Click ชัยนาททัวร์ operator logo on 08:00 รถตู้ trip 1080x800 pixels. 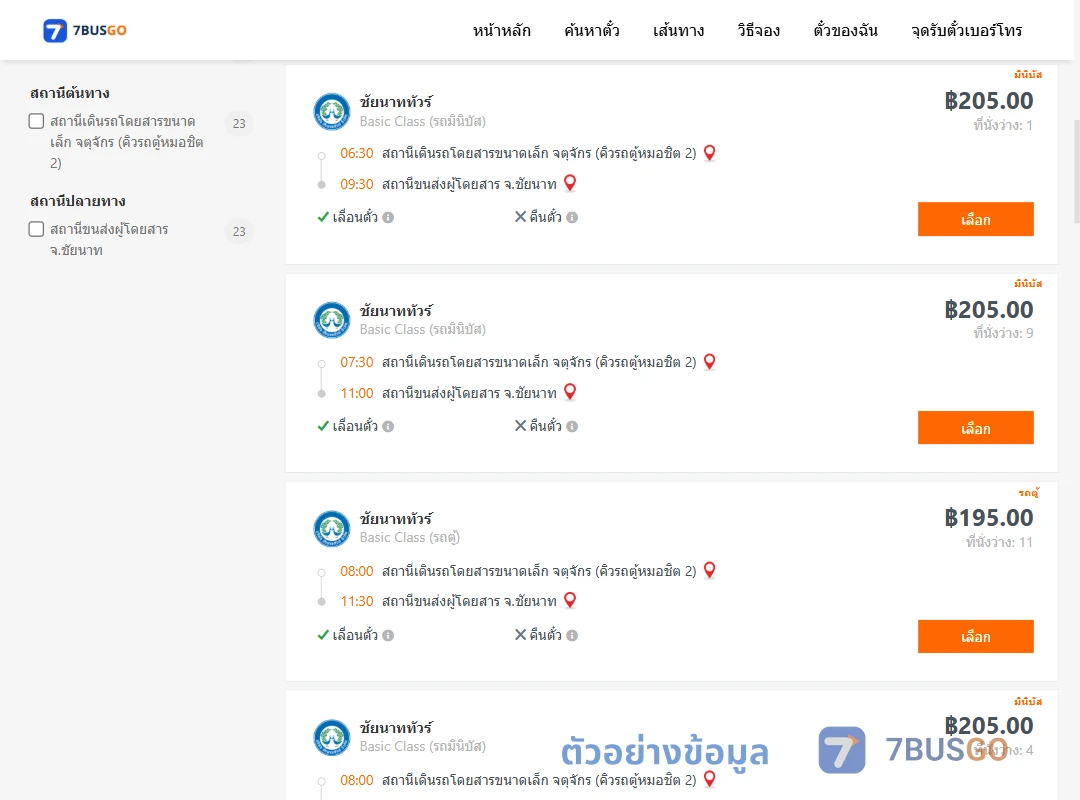pos(332,529)
